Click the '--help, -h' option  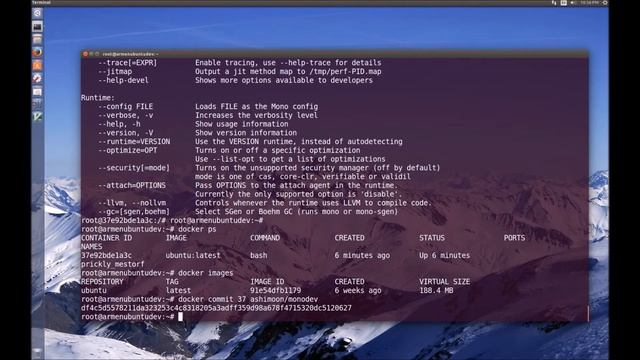pyautogui.click(x=119, y=124)
